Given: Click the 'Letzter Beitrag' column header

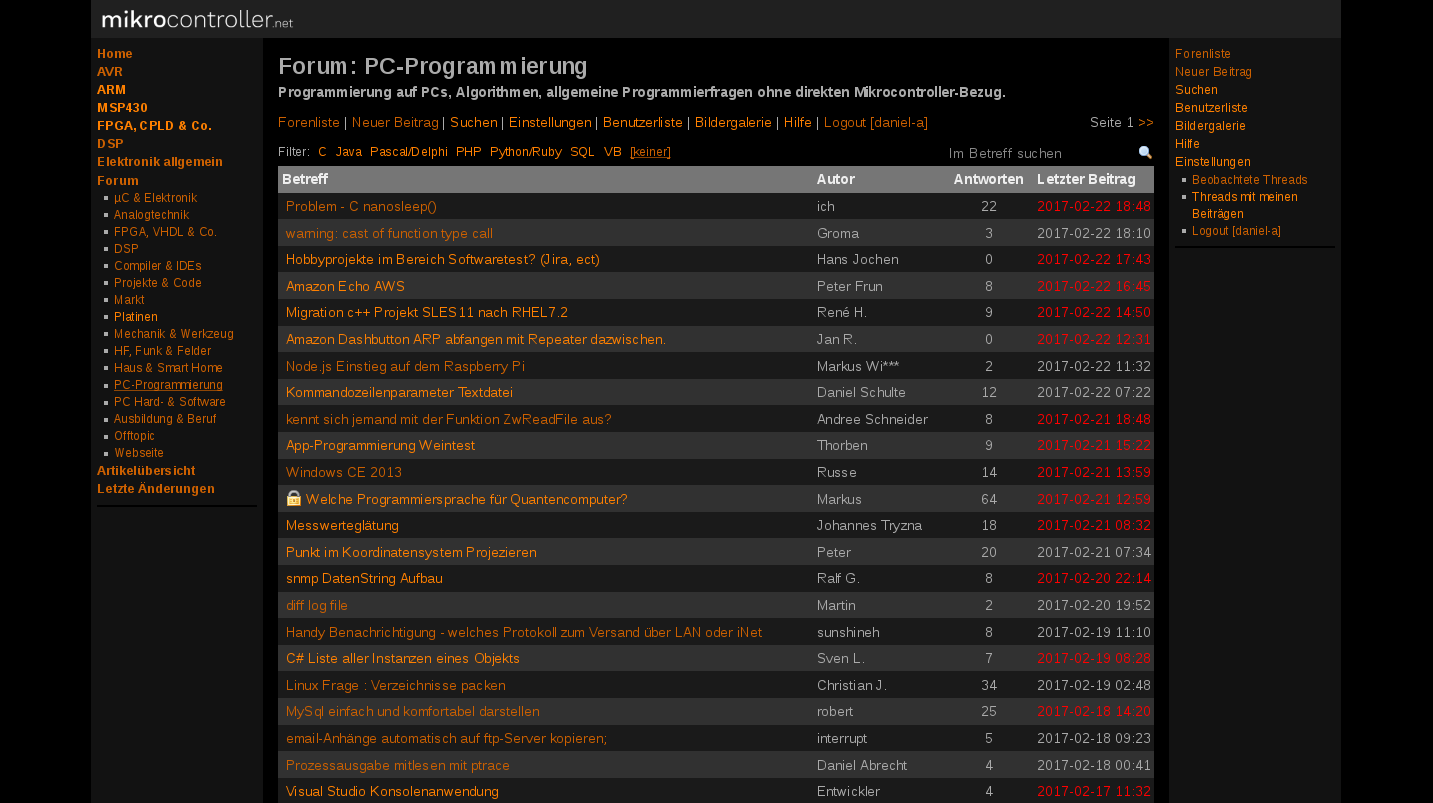Looking at the screenshot, I should point(1086,179).
